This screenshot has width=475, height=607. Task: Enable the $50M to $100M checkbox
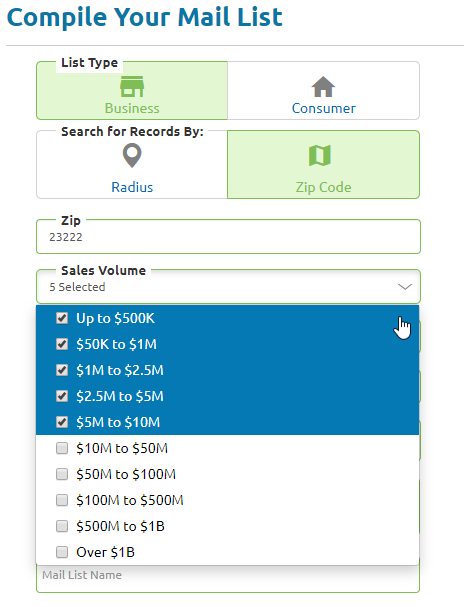pos(62,474)
